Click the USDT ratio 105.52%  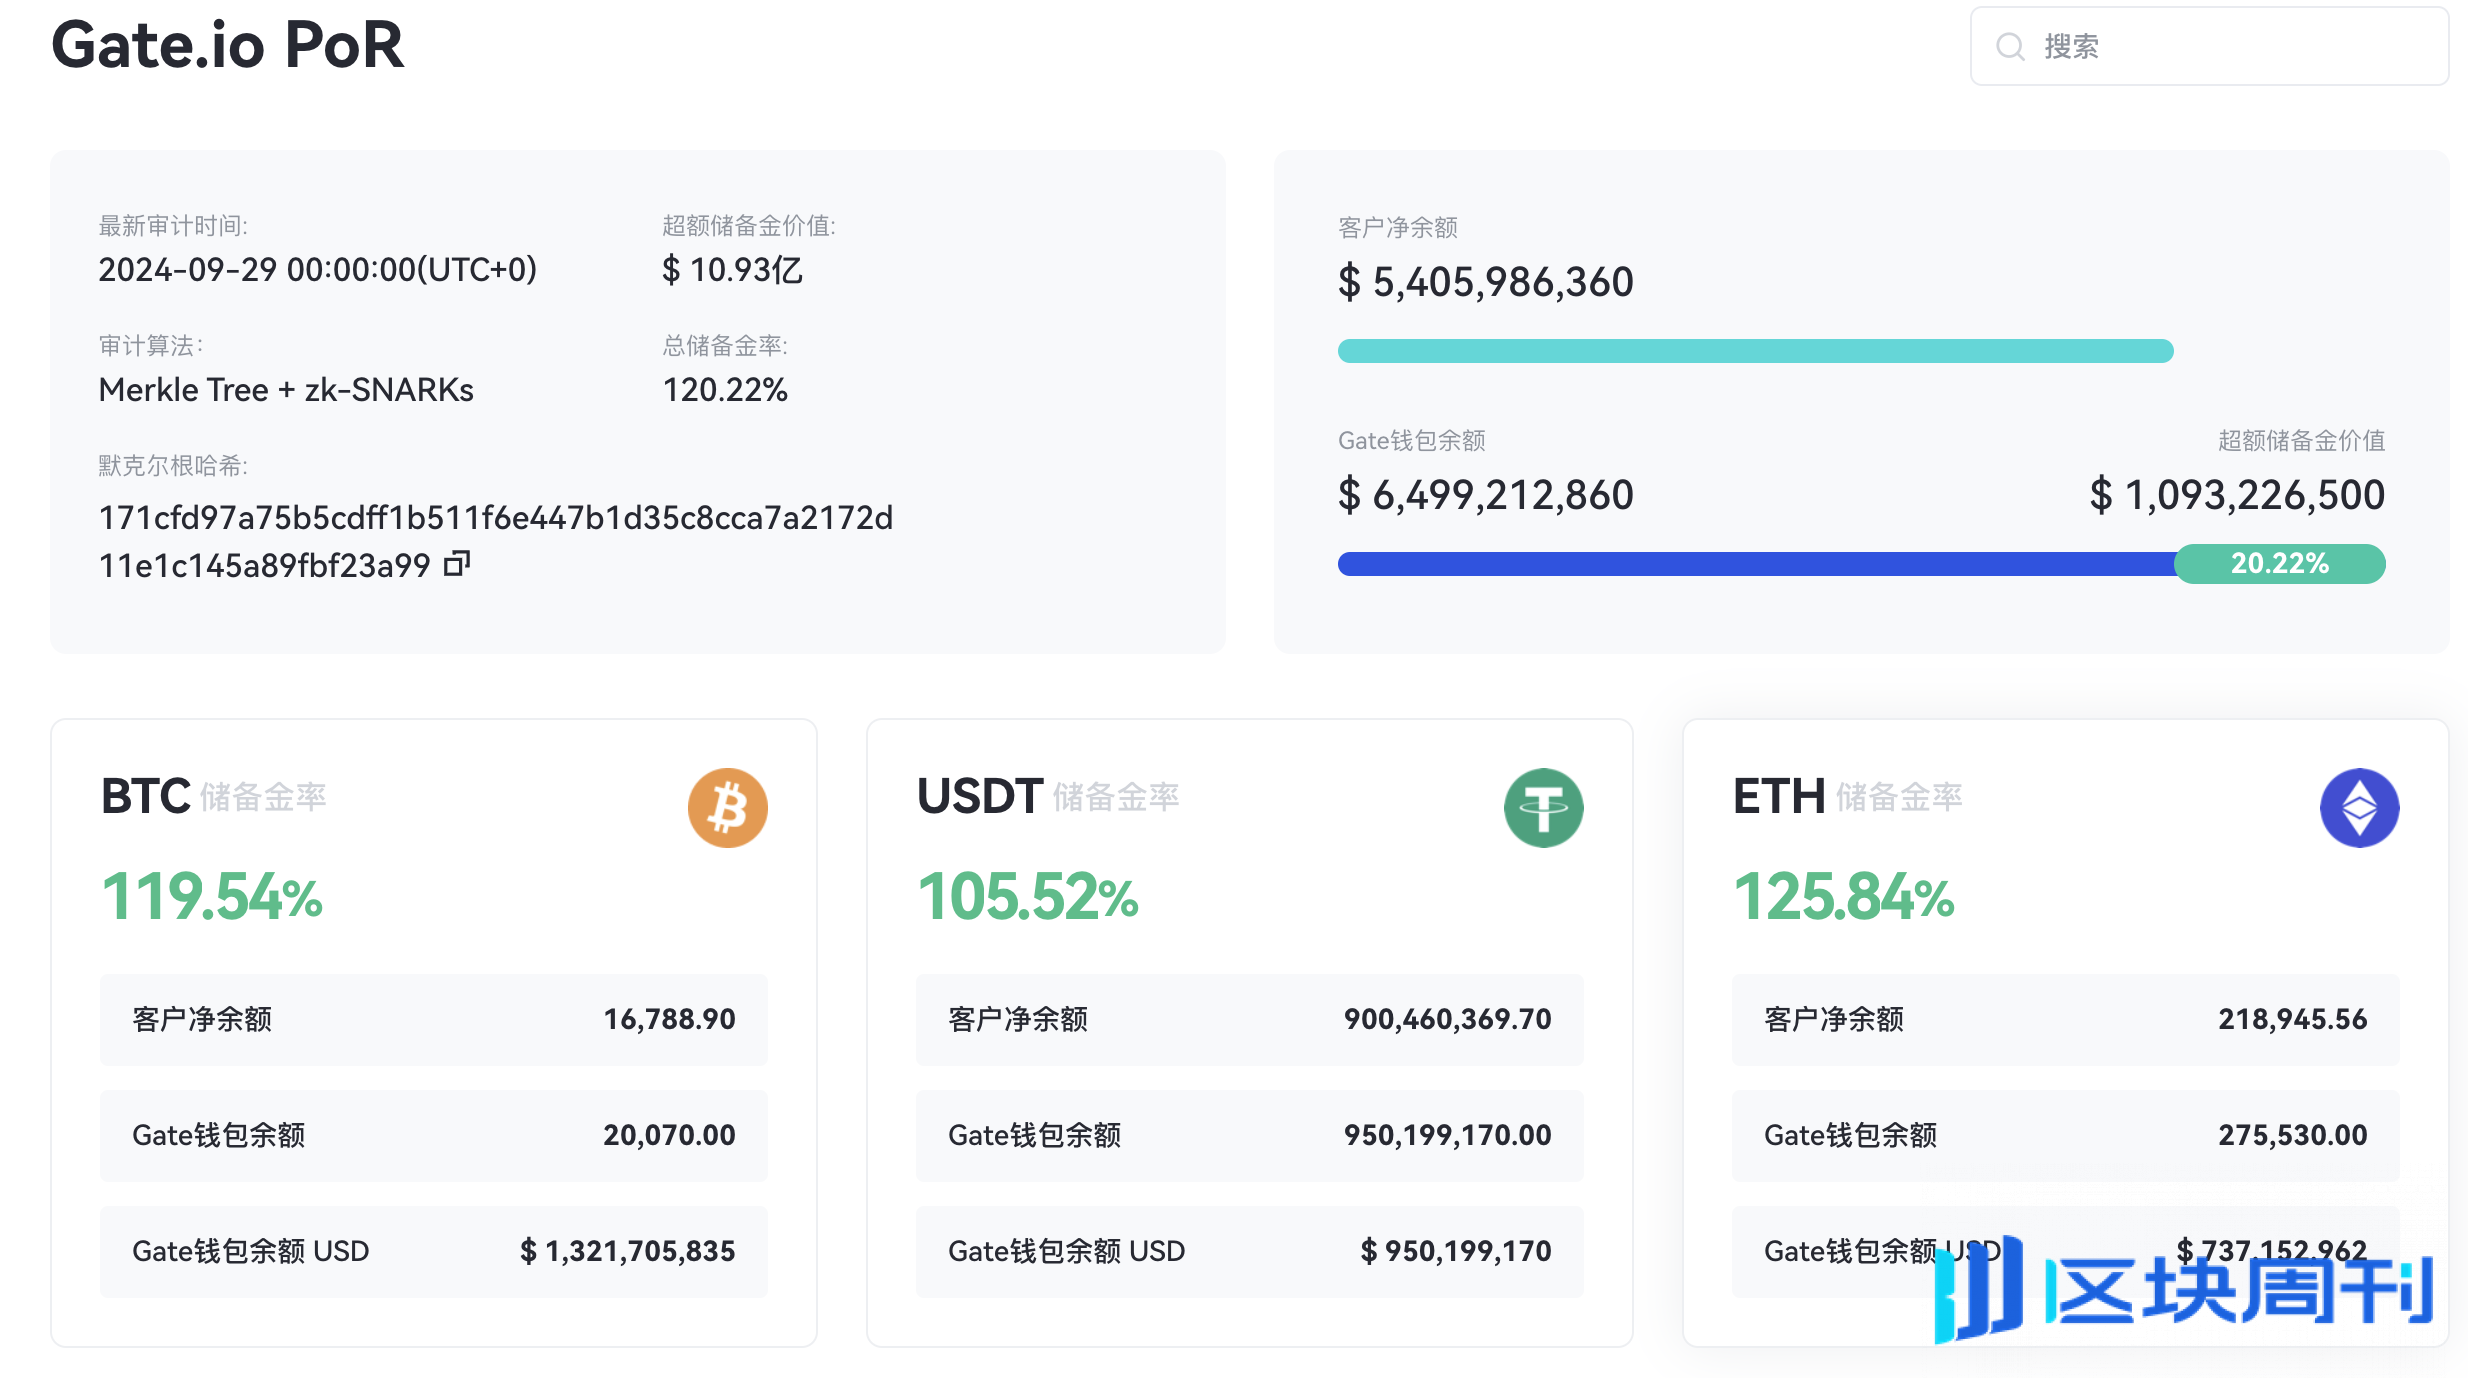coord(1028,896)
